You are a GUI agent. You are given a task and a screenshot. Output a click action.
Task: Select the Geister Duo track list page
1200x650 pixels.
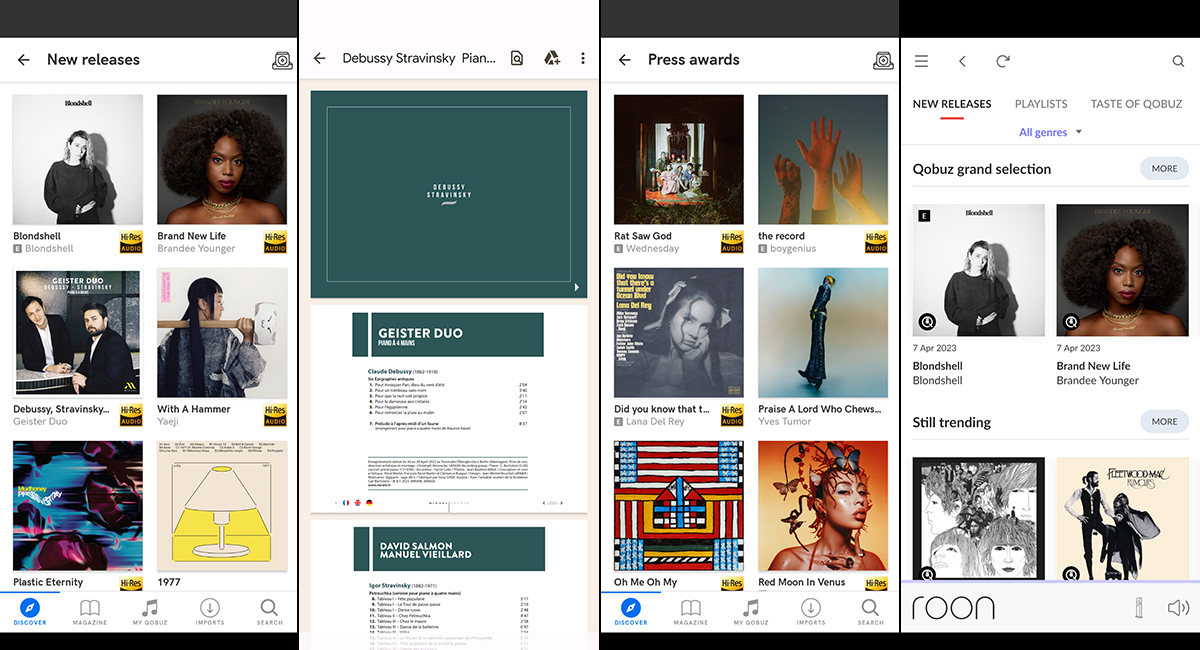[448, 410]
